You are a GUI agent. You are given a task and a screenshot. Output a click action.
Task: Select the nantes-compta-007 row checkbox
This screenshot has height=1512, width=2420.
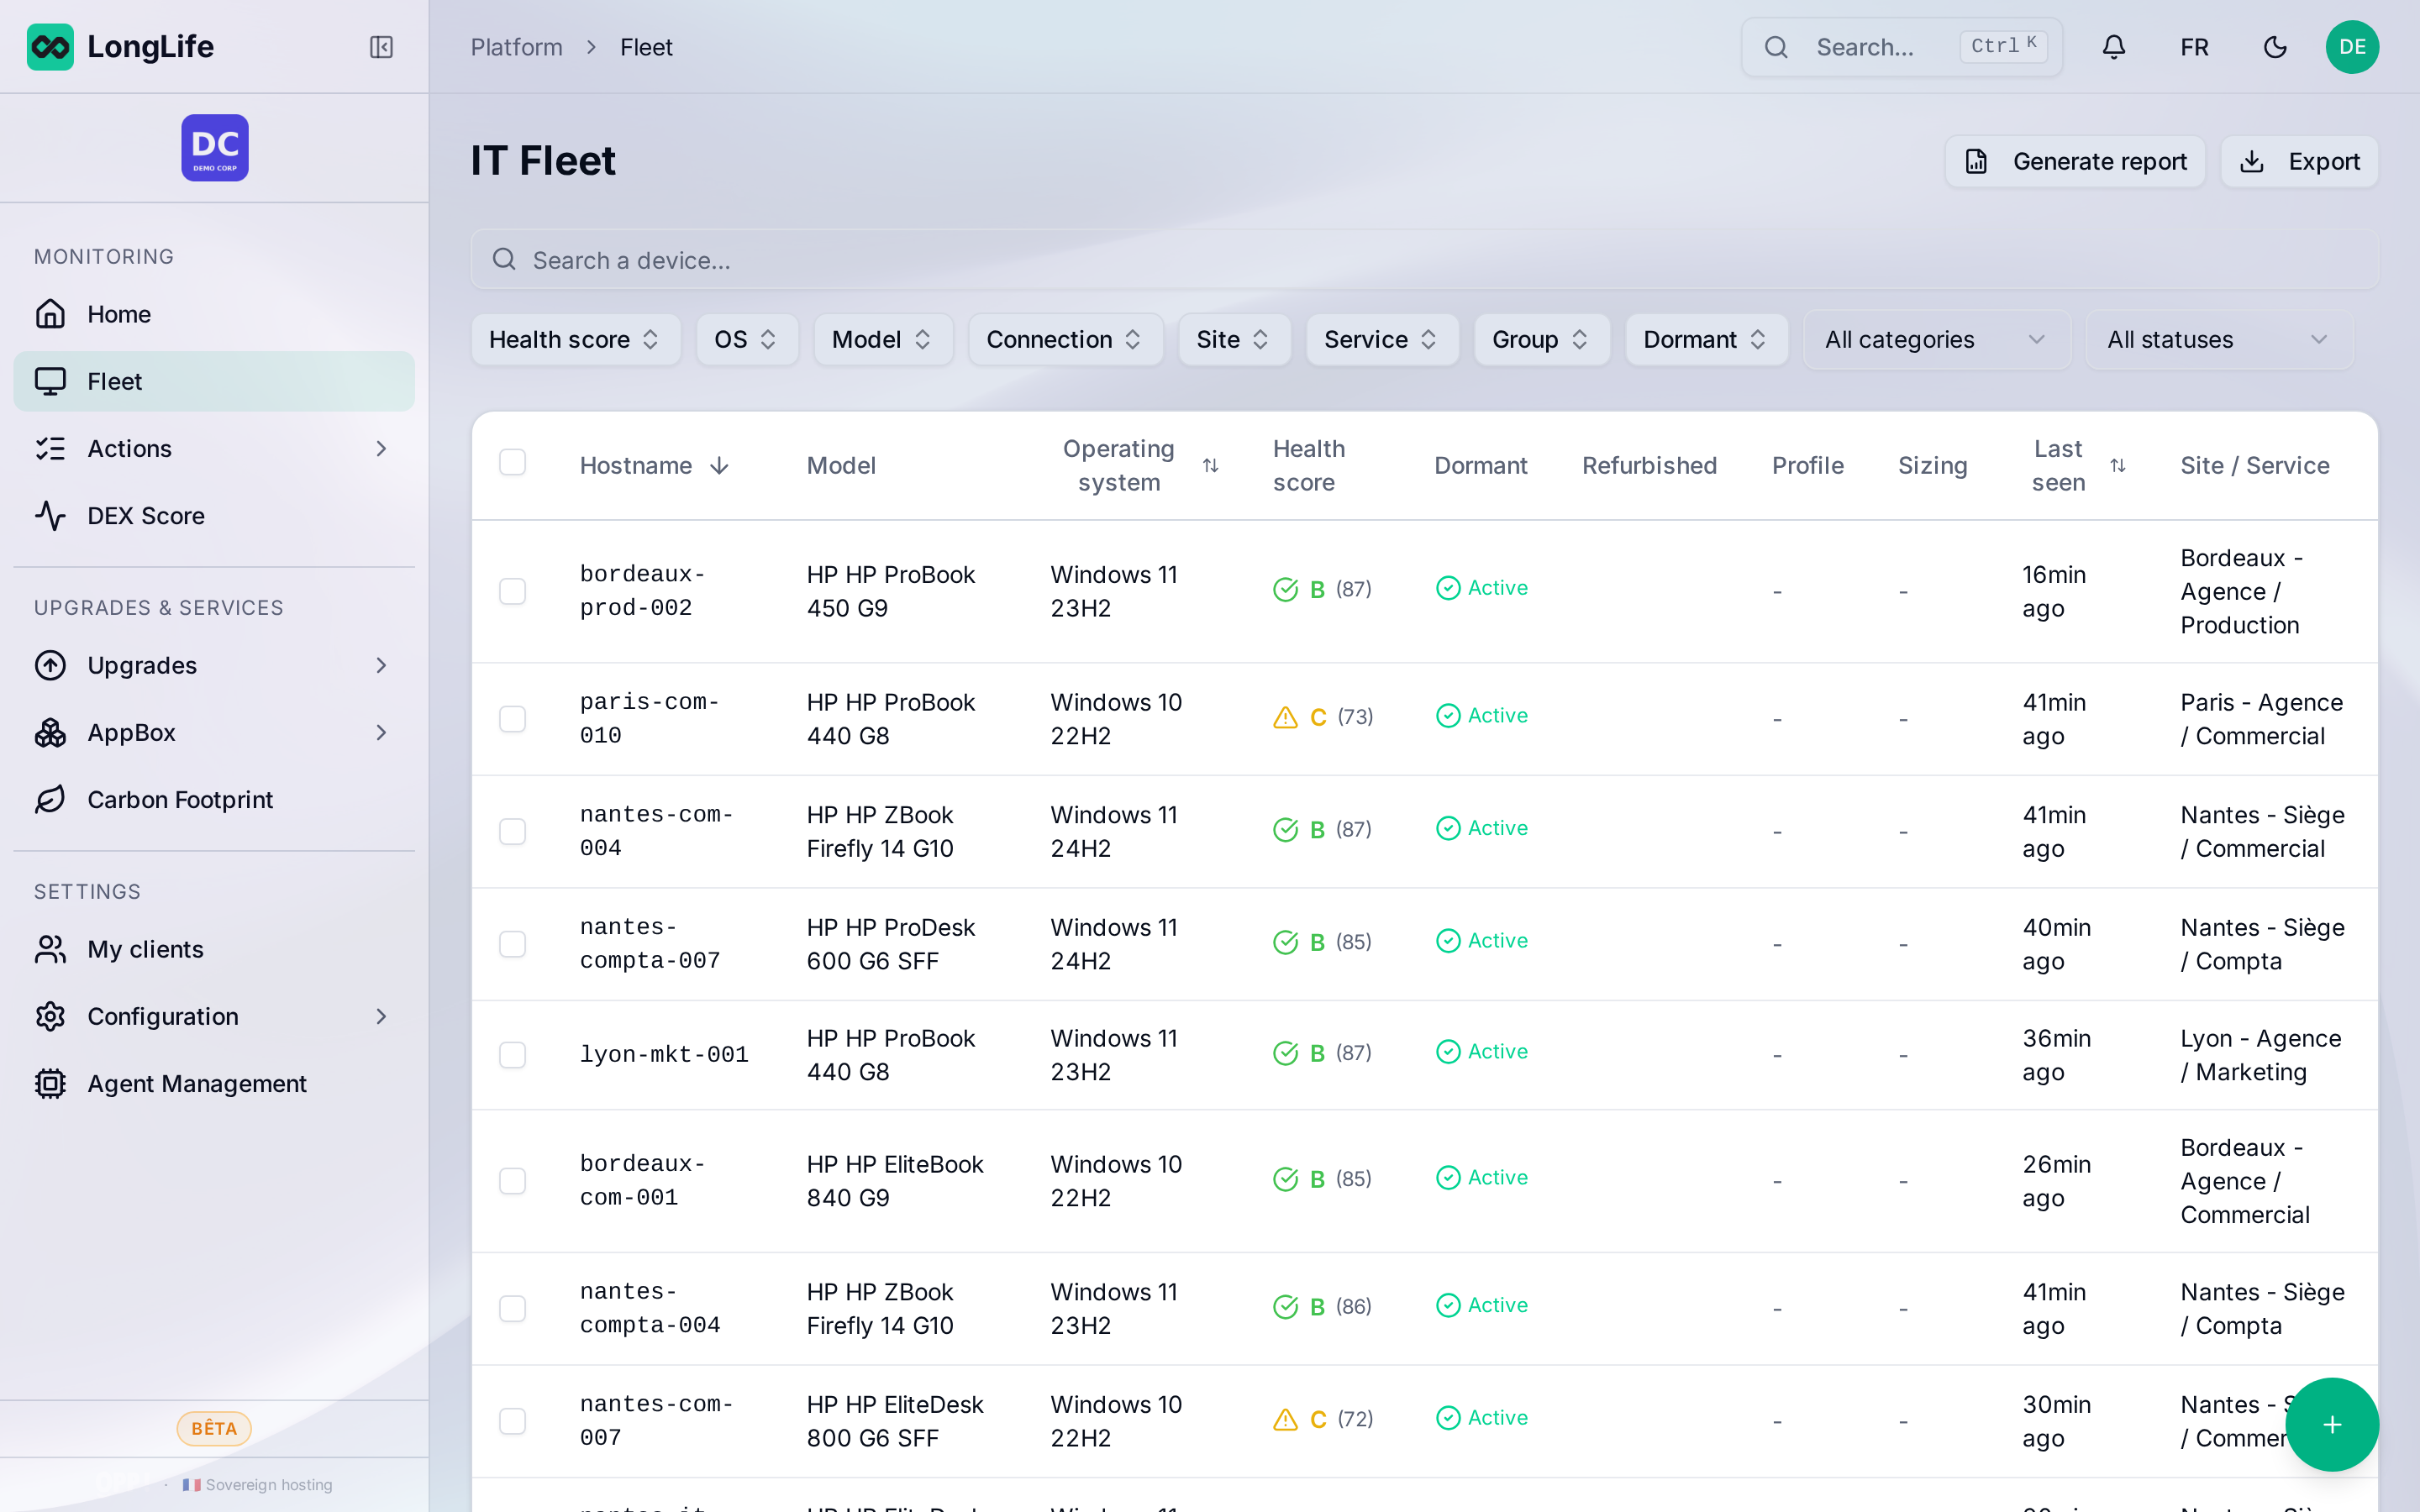[512, 944]
